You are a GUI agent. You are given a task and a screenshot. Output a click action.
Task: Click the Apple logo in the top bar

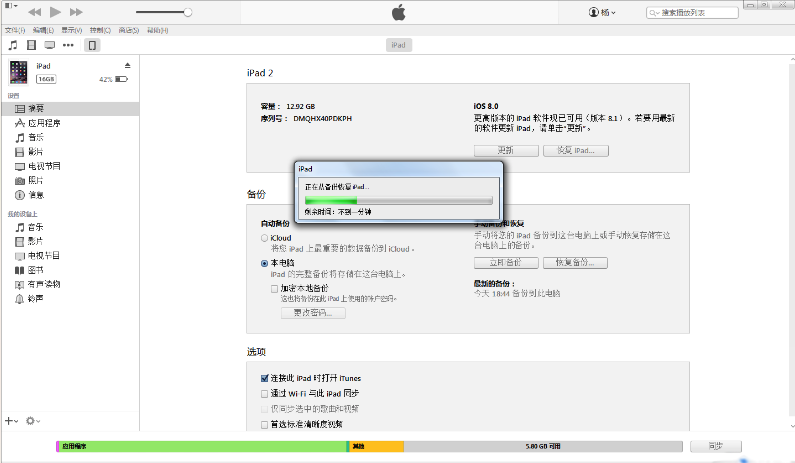[x=399, y=12]
